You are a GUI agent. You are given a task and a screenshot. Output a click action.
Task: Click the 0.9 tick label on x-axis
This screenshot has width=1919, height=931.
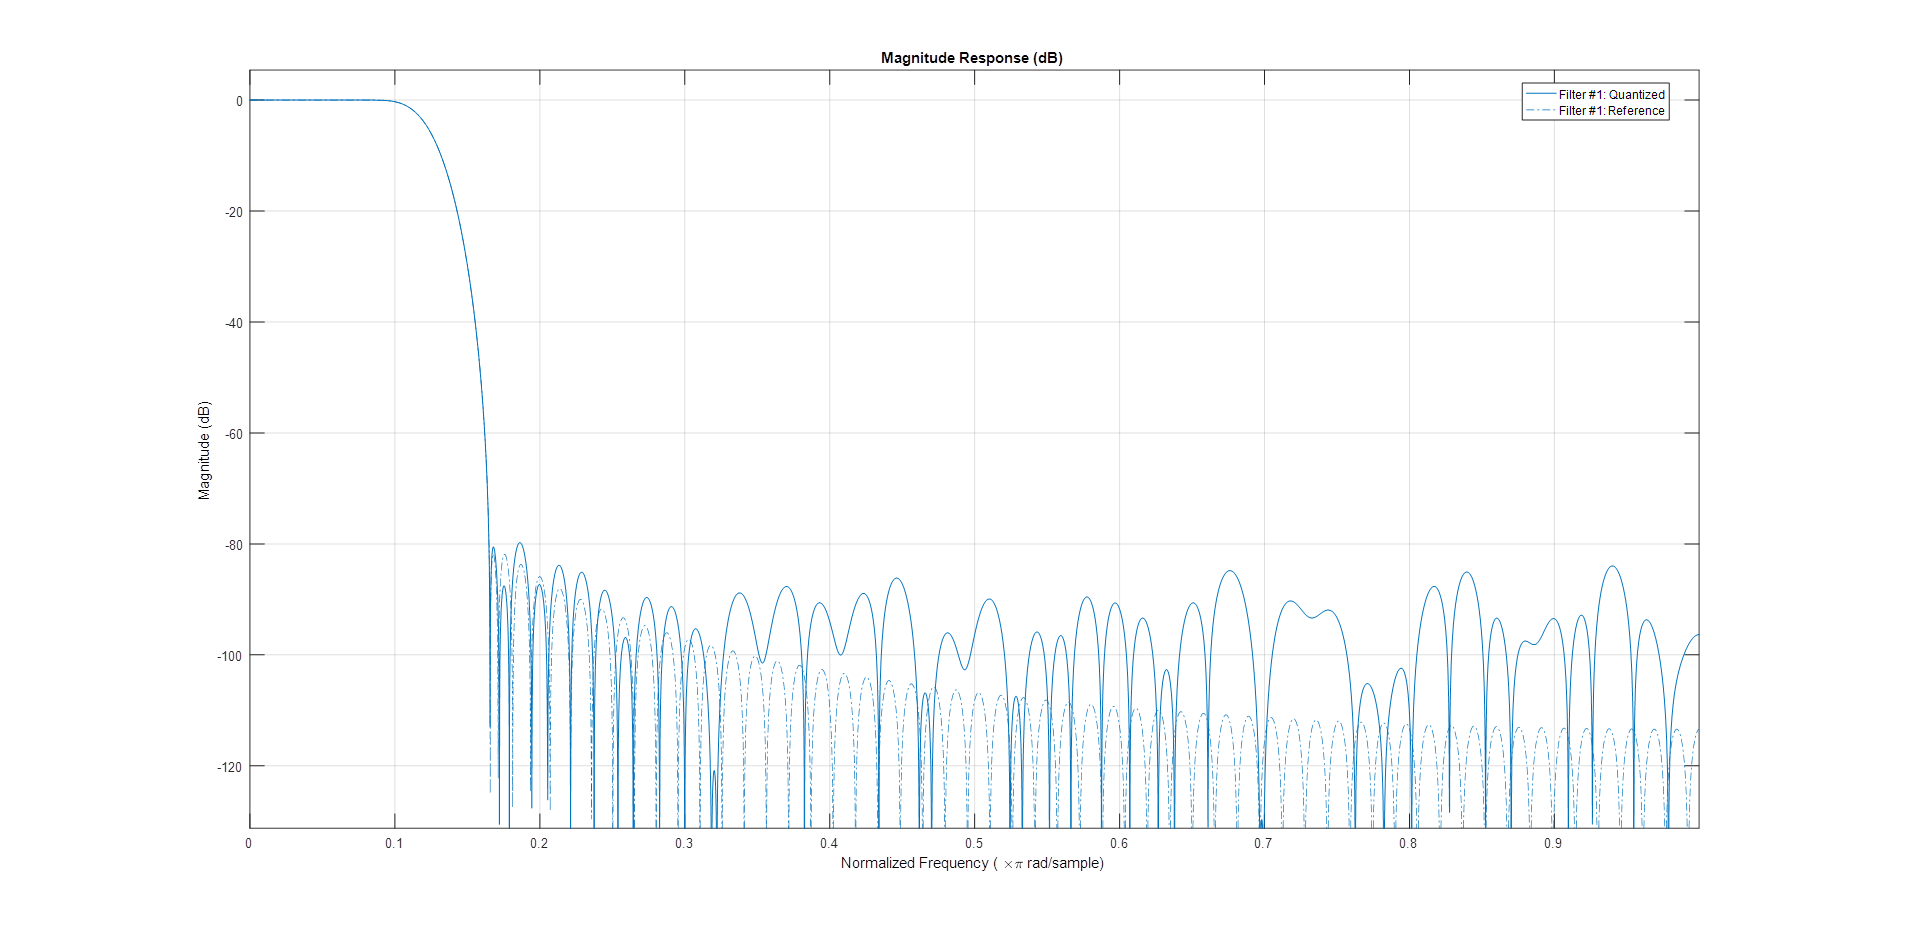pos(1553,843)
